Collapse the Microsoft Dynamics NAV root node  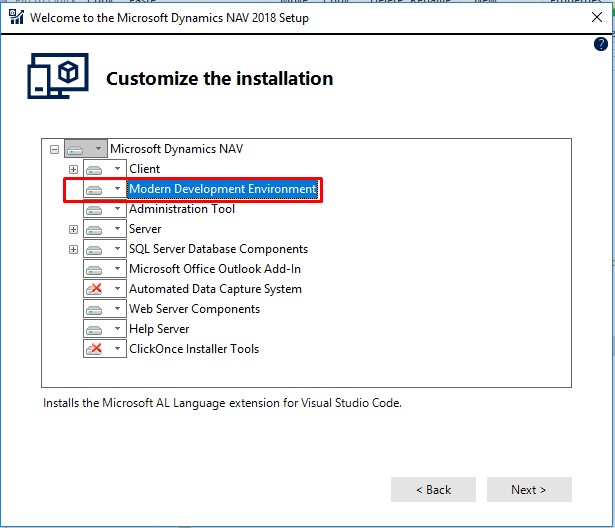coord(55,149)
